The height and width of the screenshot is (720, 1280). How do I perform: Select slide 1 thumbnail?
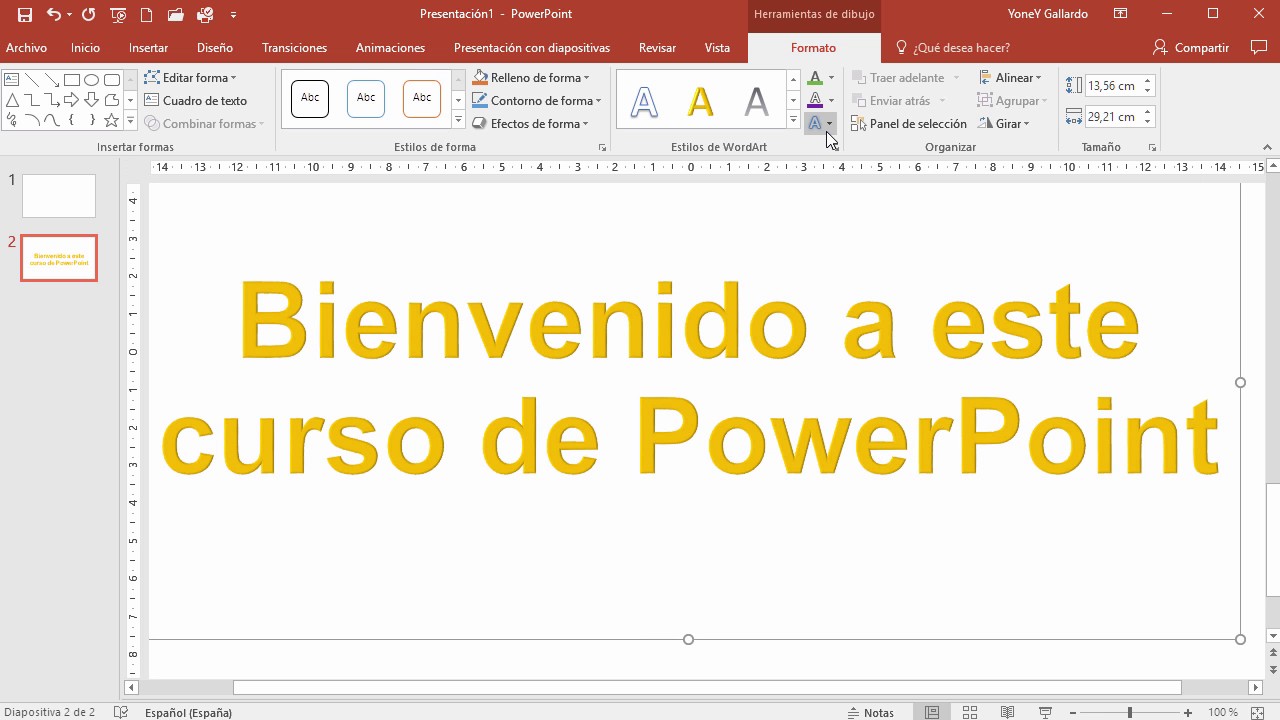pos(59,196)
